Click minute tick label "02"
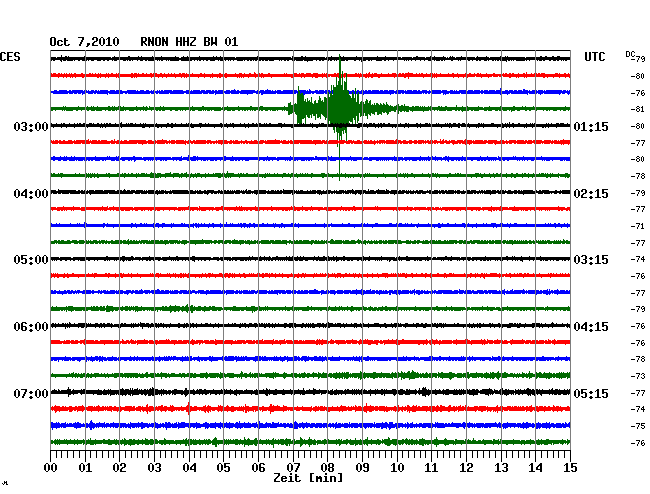Image resolution: width=650 pixels, height=494 pixels. (x=119, y=467)
